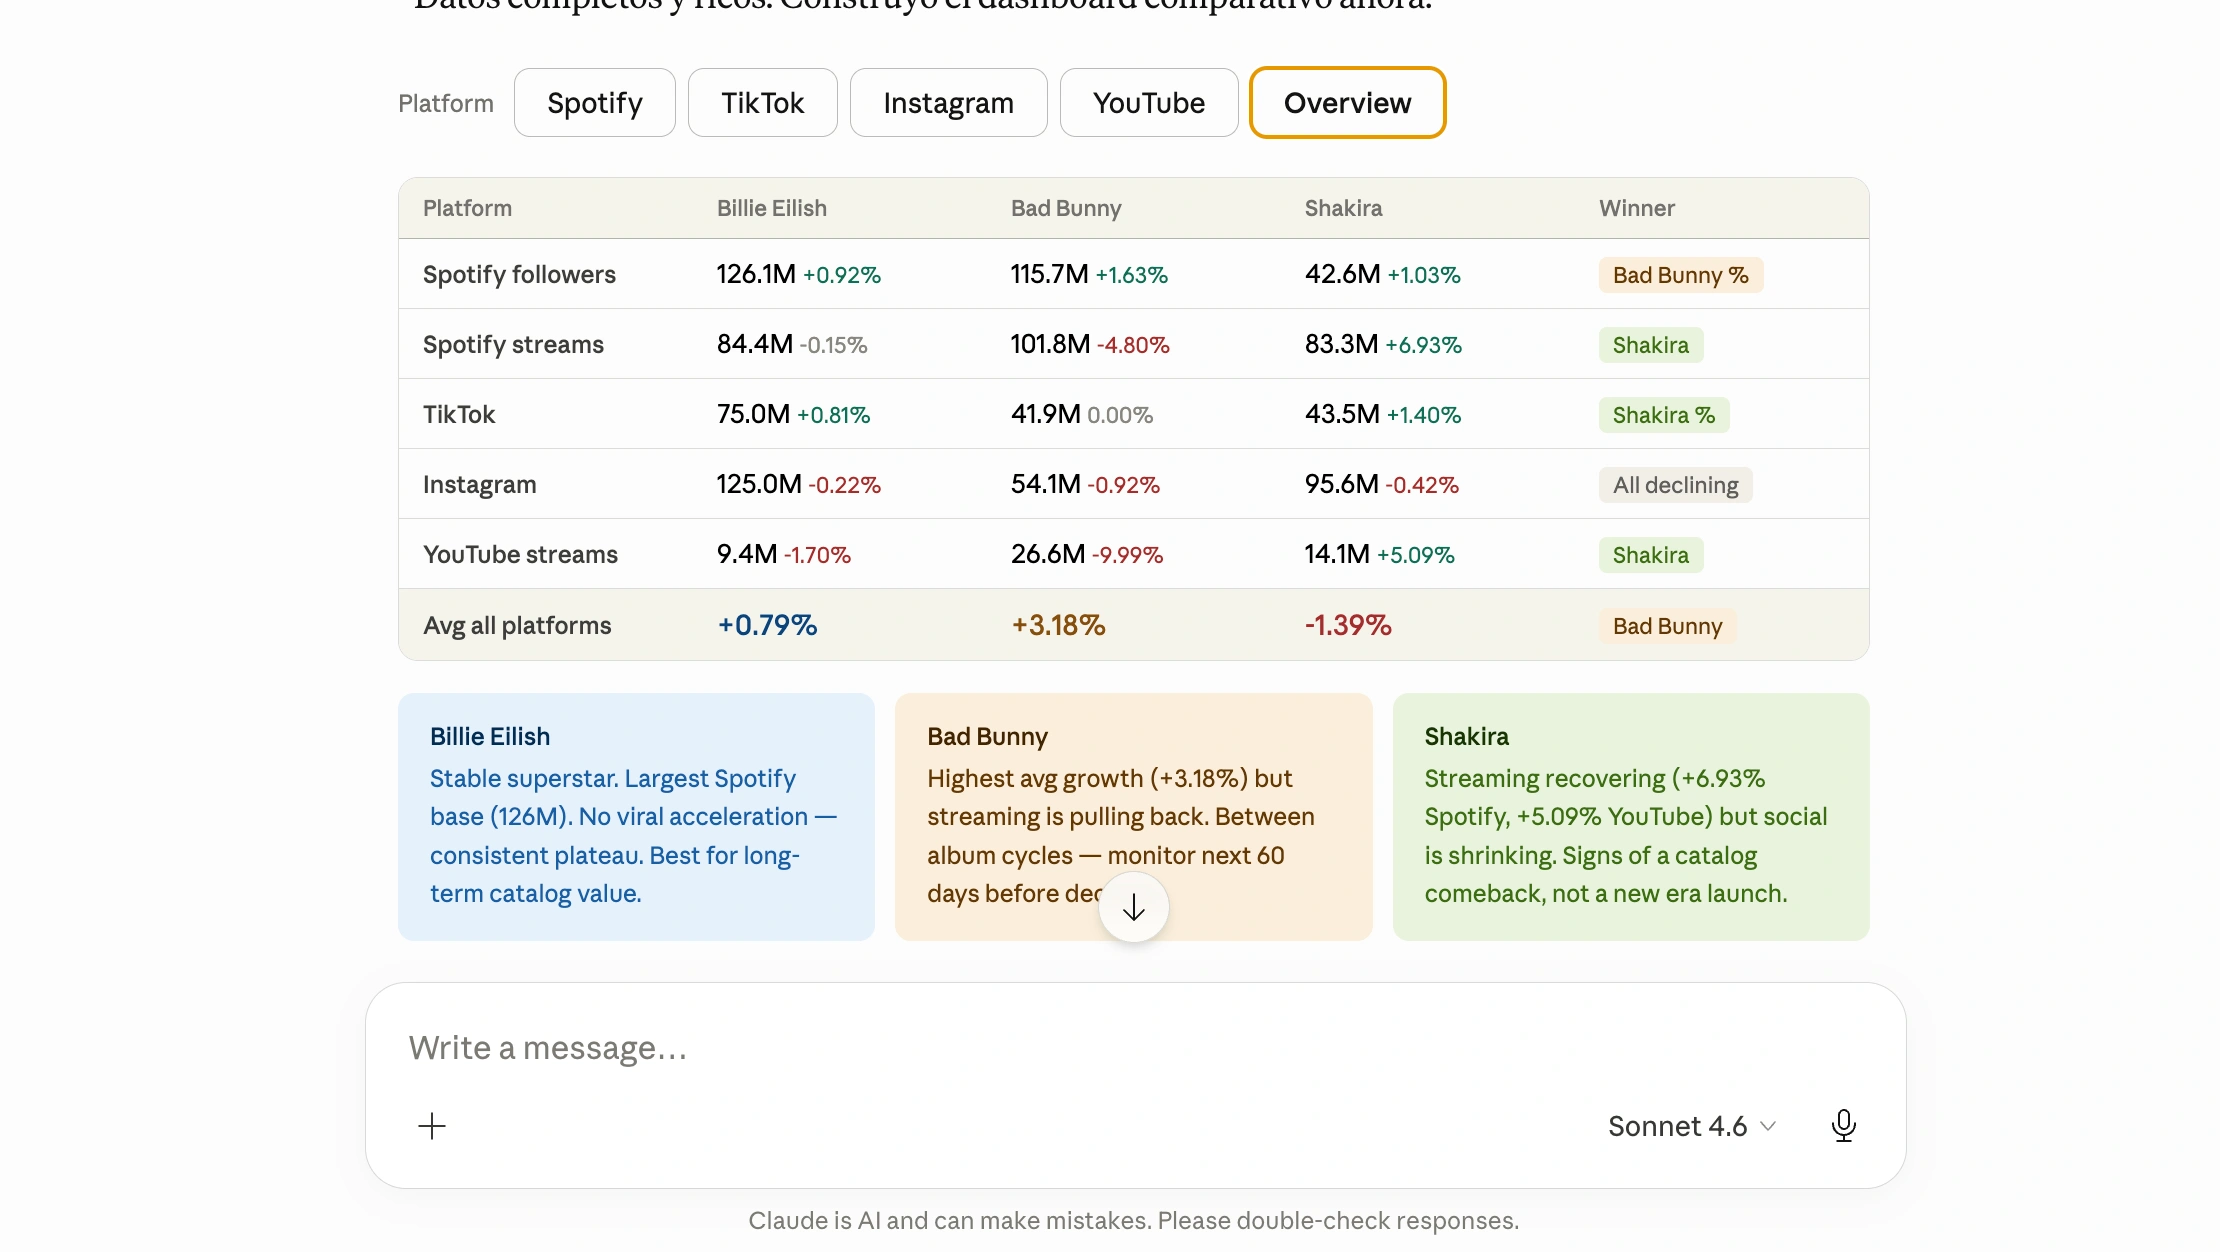2220x1252 pixels.
Task: Select the Shakira summary card
Action: click(x=1631, y=817)
